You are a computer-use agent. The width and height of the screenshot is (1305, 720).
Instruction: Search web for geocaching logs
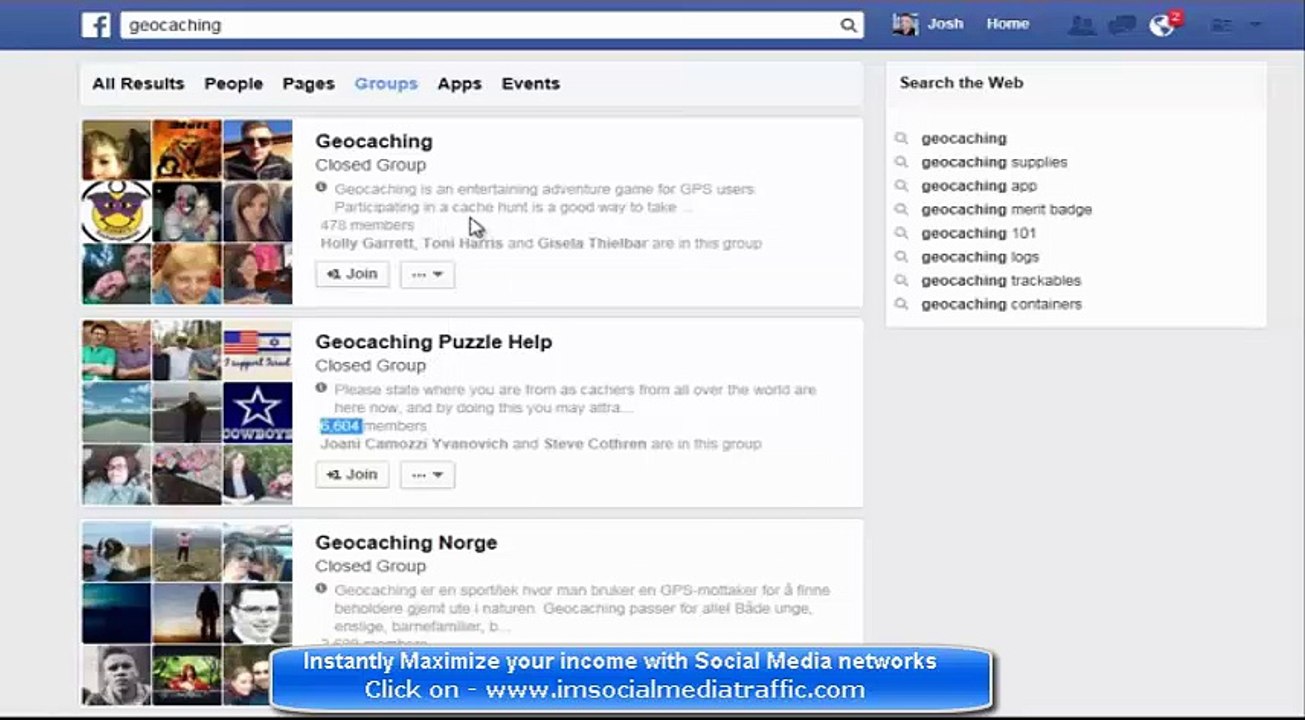tap(980, 257)
